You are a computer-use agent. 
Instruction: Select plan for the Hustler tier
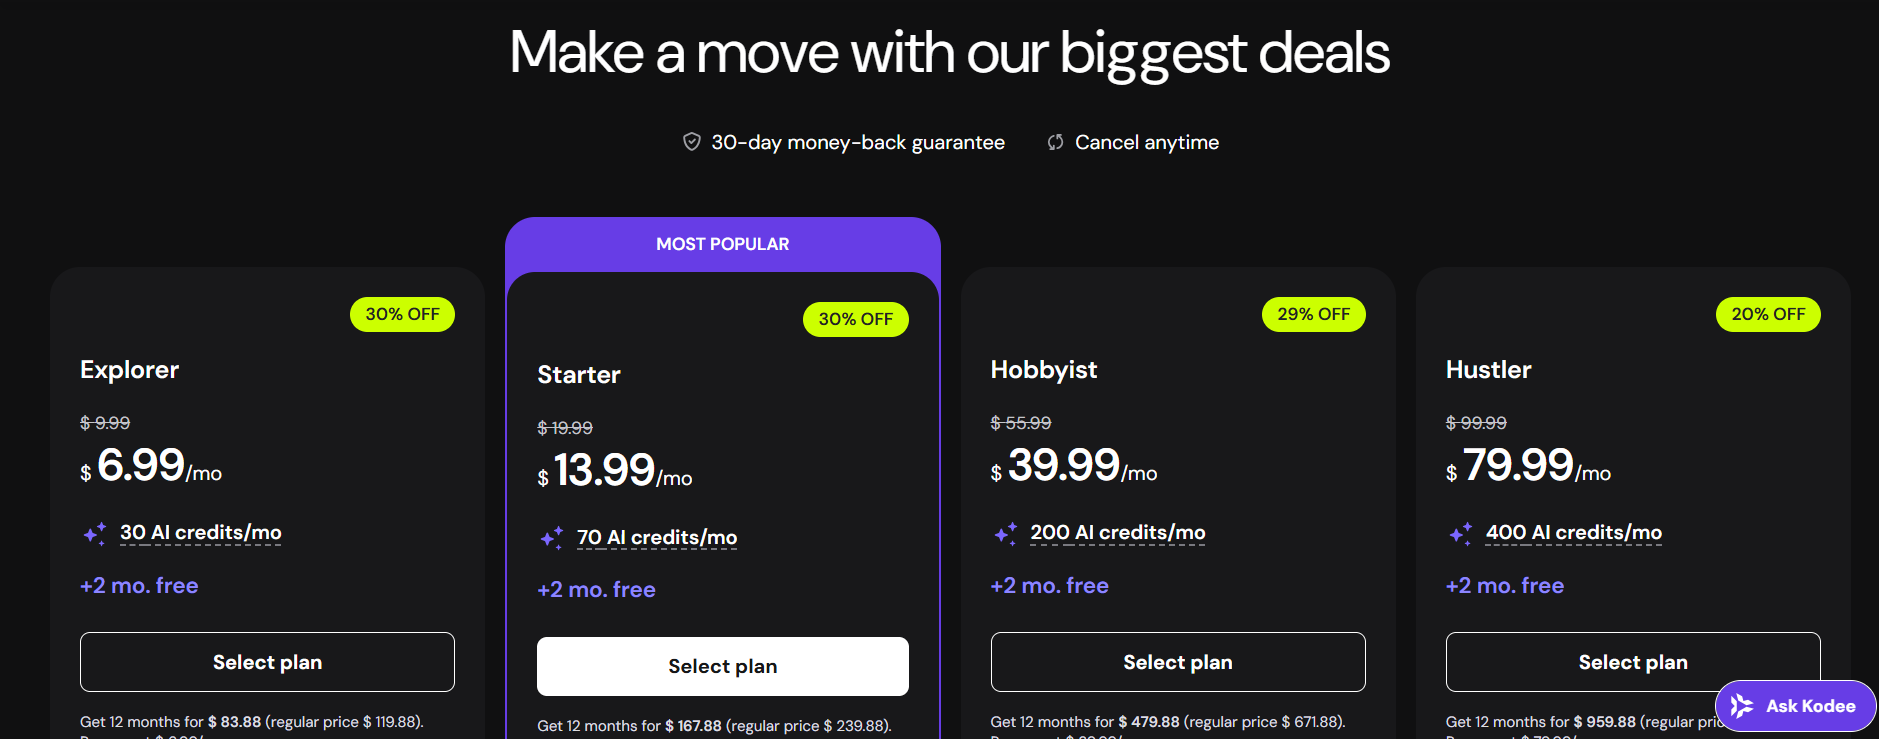click(1632, 662)
